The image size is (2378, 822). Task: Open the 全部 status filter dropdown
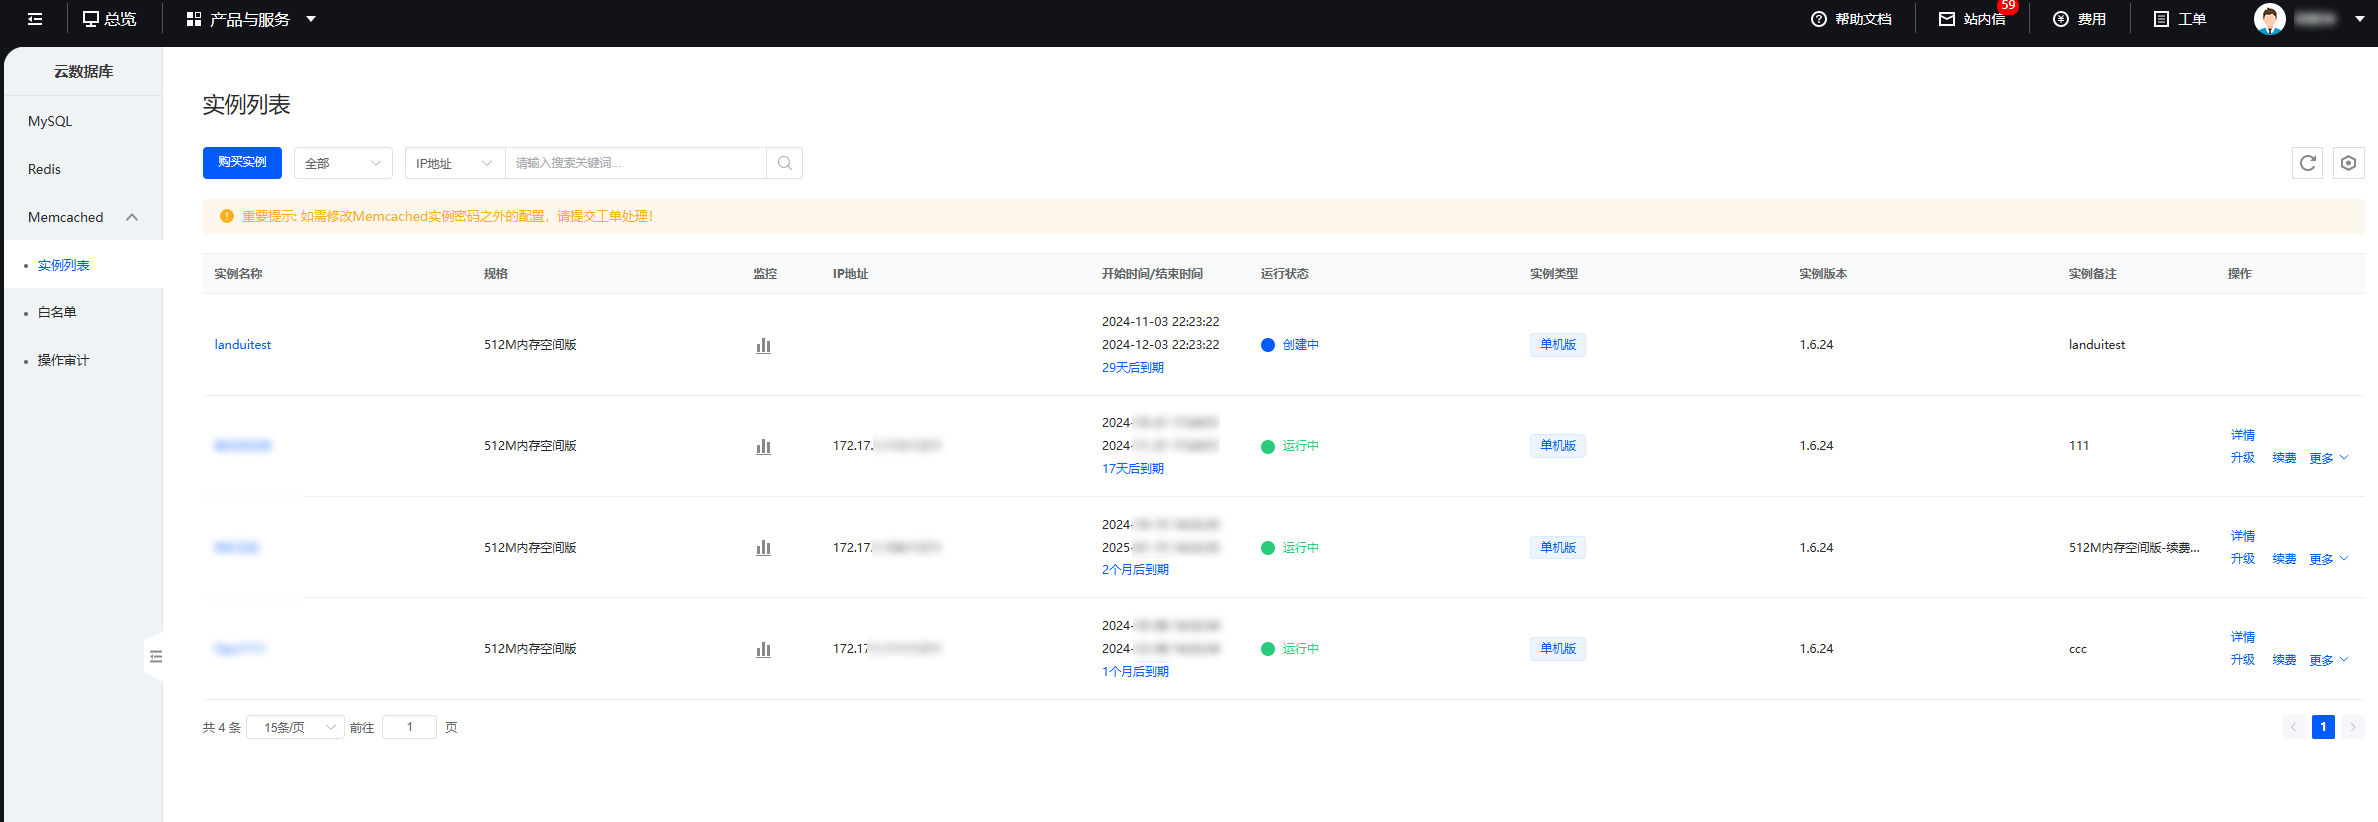pos(343,163)
